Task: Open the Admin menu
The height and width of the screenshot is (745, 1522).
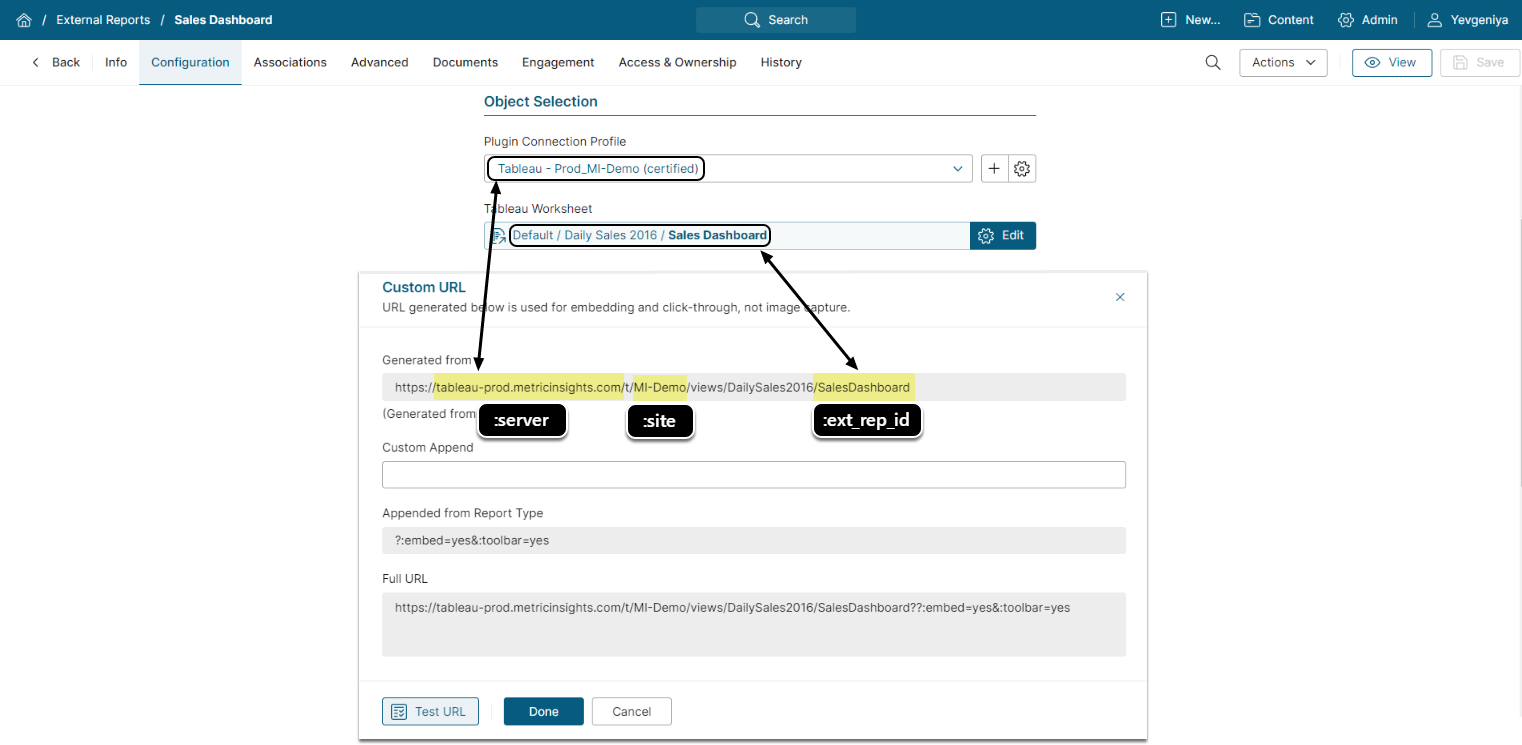Action: click(1368, 20)
